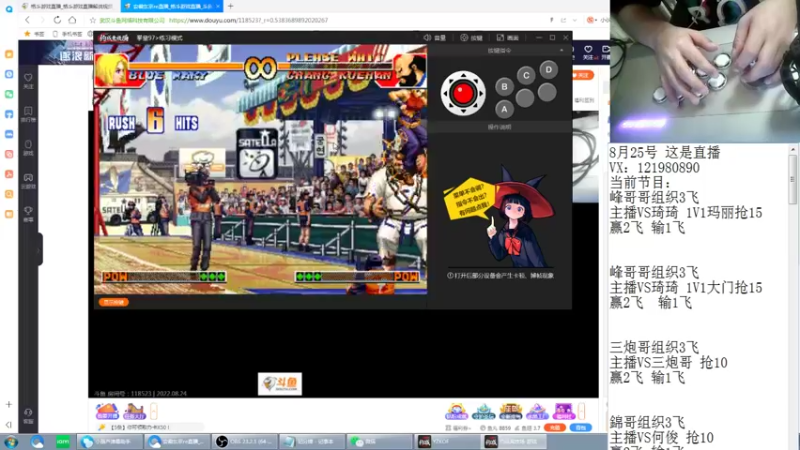This screenshot has width=800, height=450.
Task: Click the blue backpack button
Action: [581, 428]
